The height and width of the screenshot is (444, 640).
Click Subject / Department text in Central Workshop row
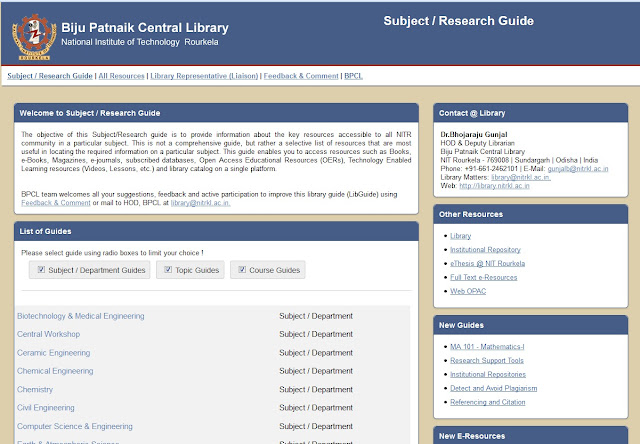pyautogui.click(x=316, y=334)
